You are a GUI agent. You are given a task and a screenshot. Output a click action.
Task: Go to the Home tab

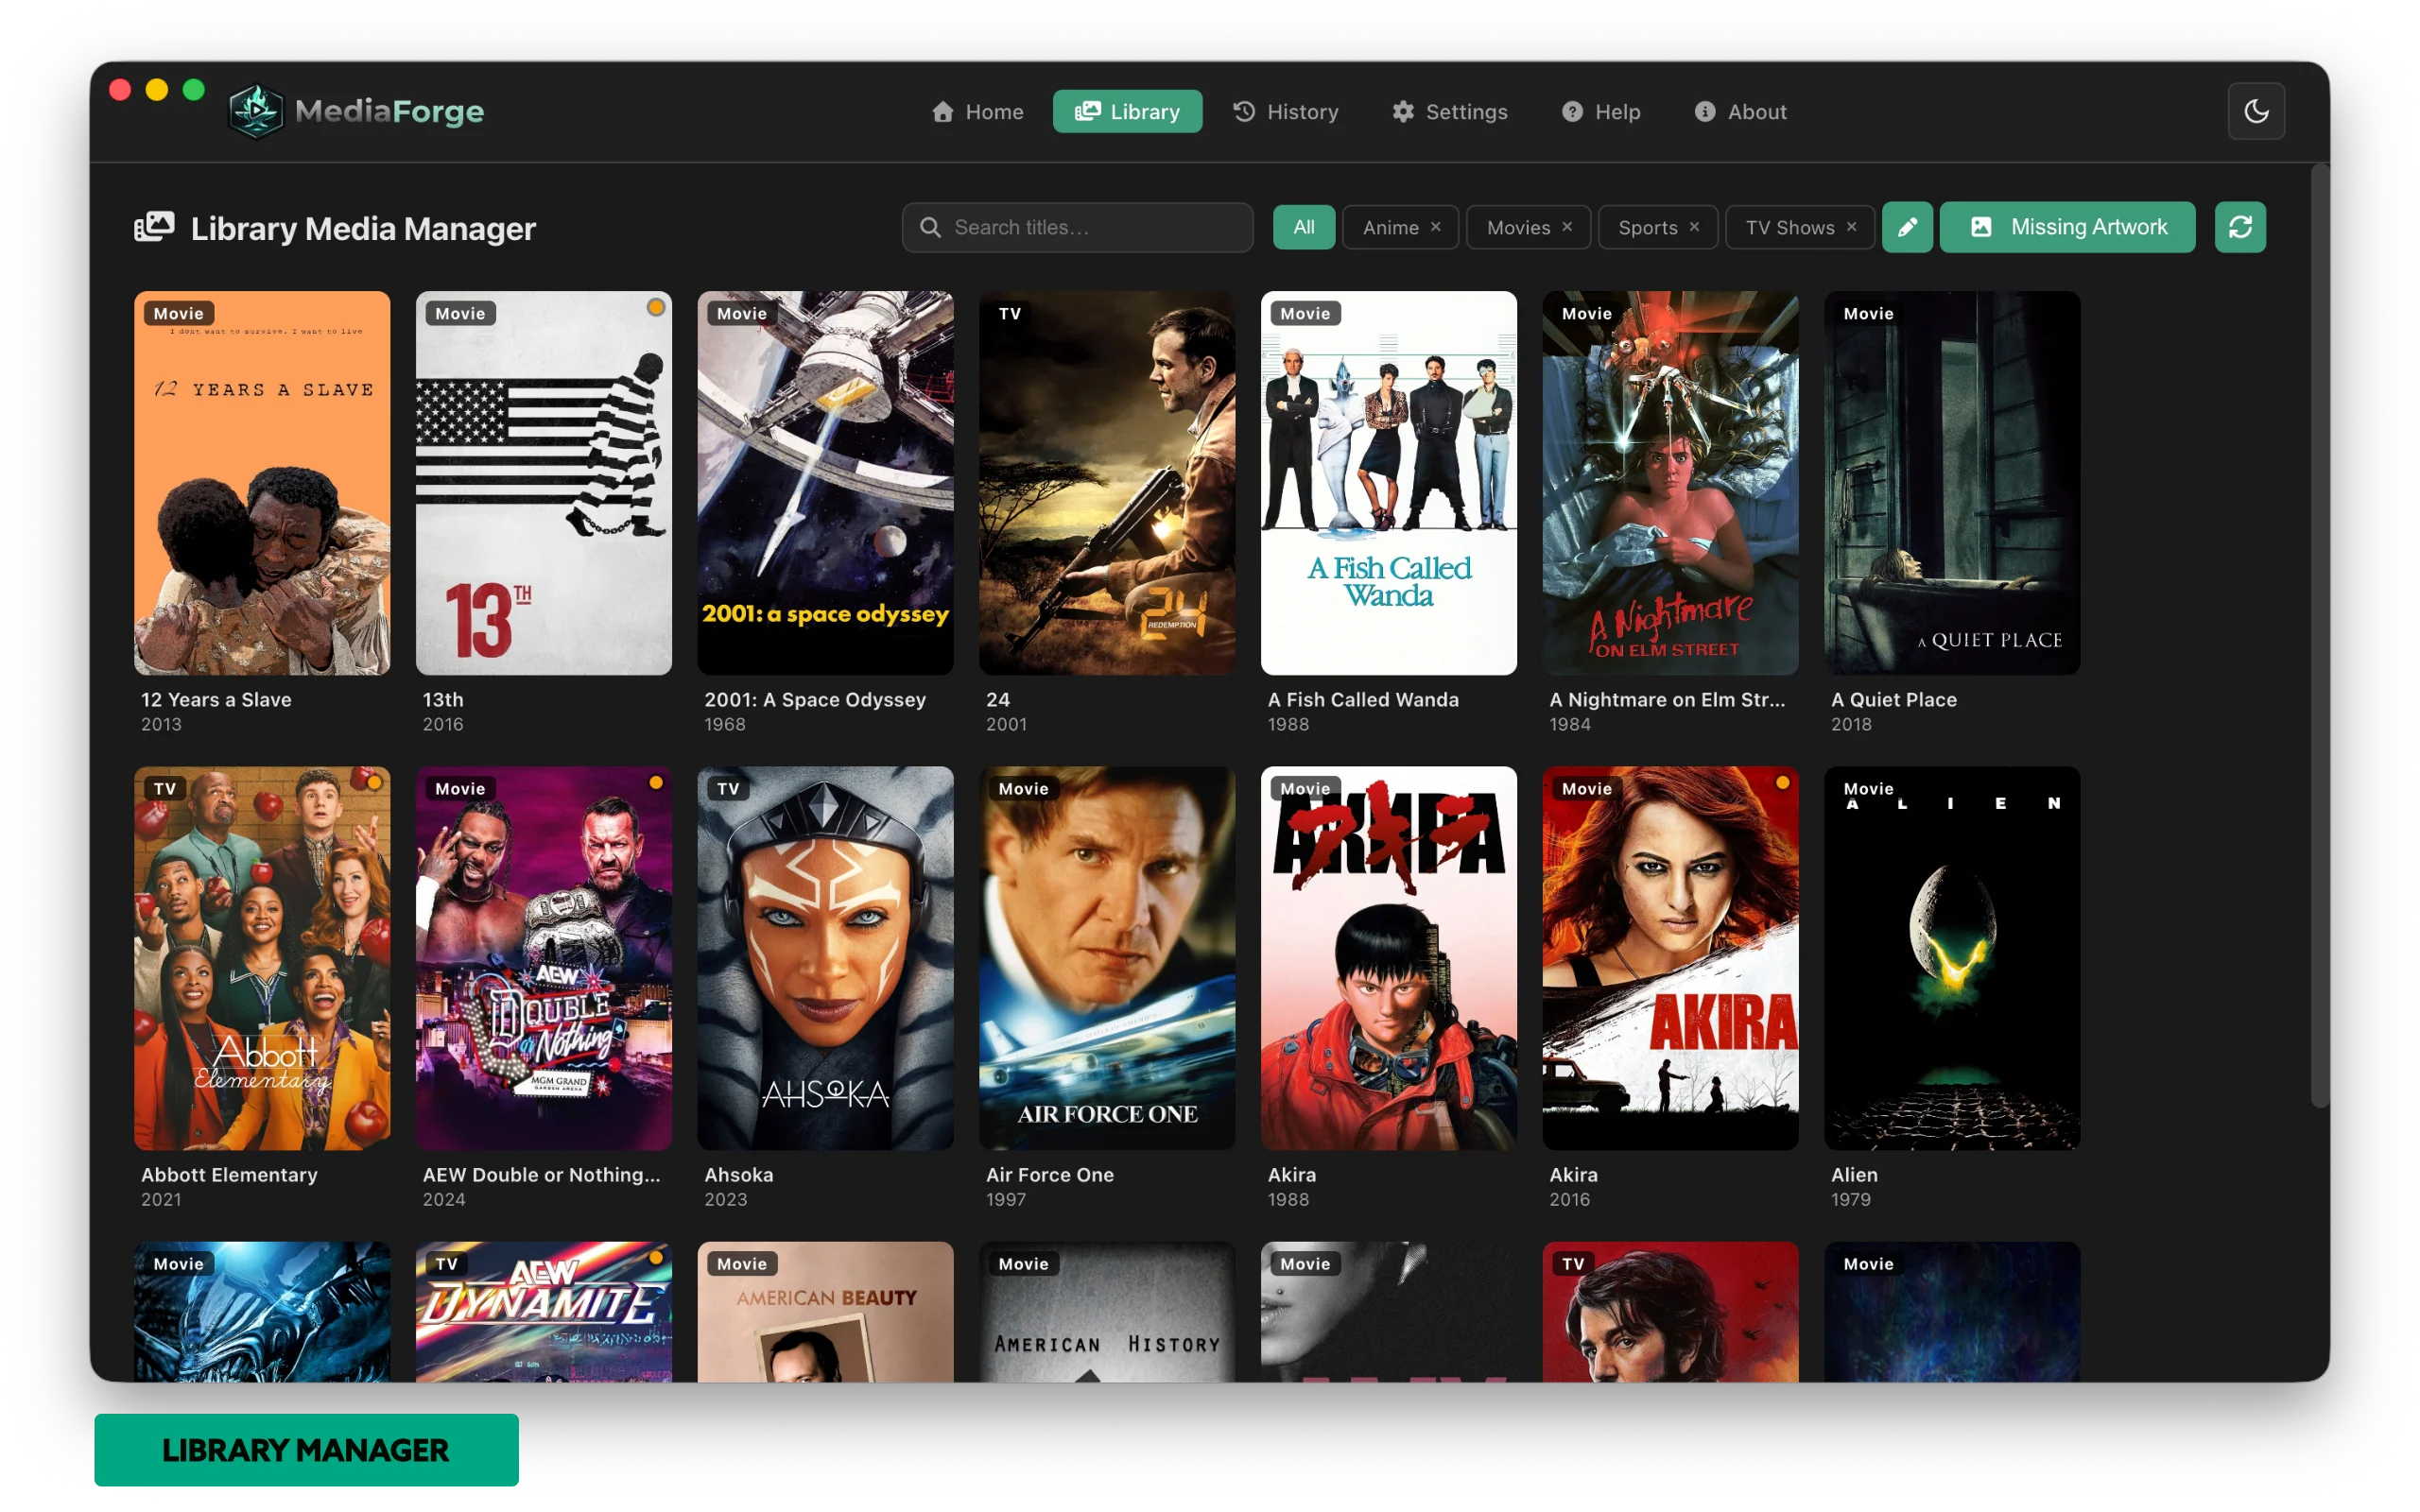pyautogui.click(x=977, y=111)
